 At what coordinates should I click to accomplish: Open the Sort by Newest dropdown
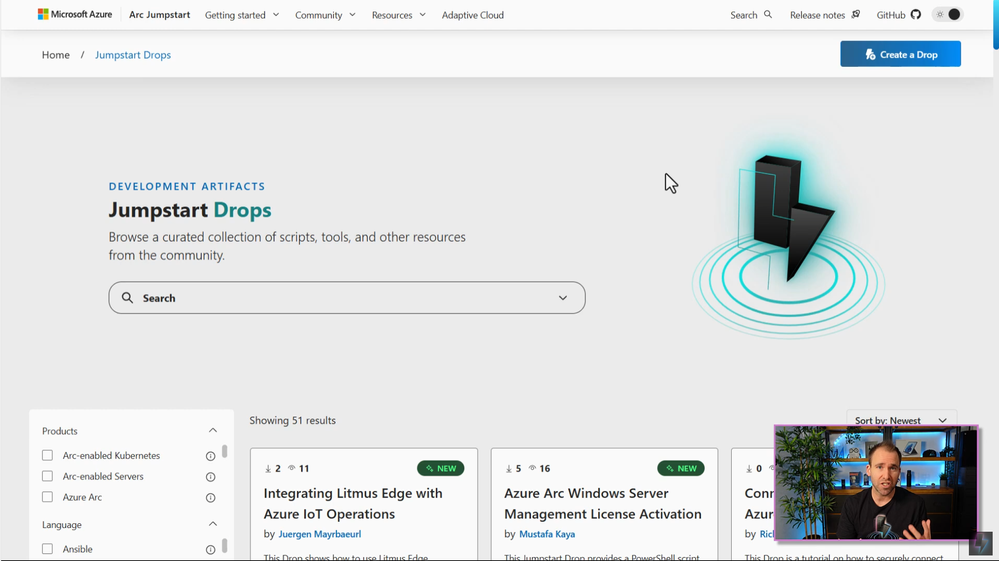tap(901, 420)
